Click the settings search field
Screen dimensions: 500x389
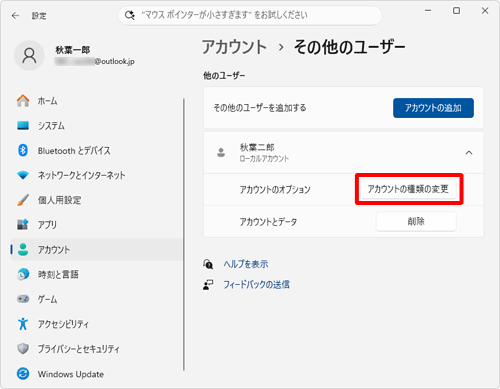pos(250,15)
